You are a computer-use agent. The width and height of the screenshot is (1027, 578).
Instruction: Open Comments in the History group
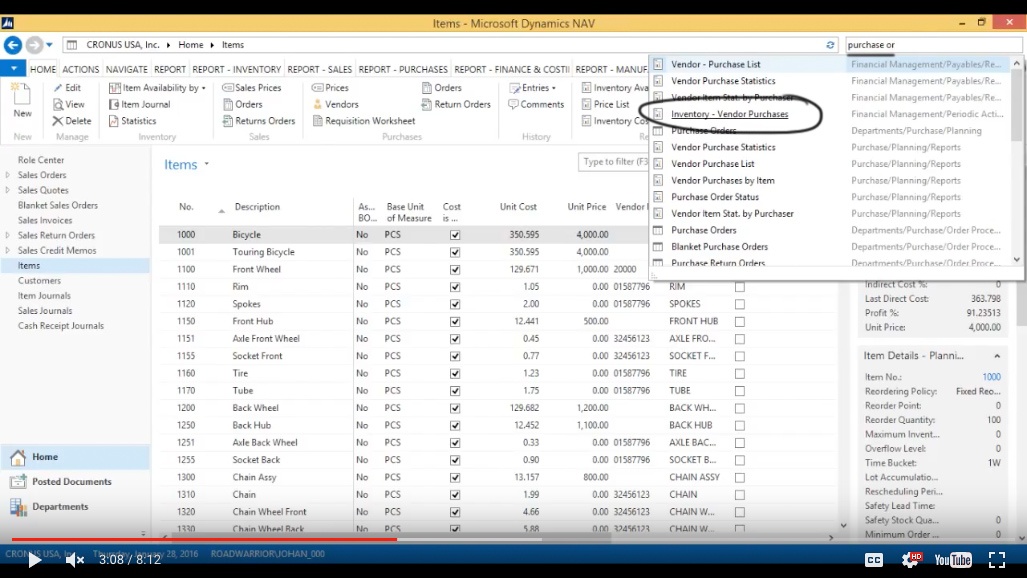click(x=536, y=104)
